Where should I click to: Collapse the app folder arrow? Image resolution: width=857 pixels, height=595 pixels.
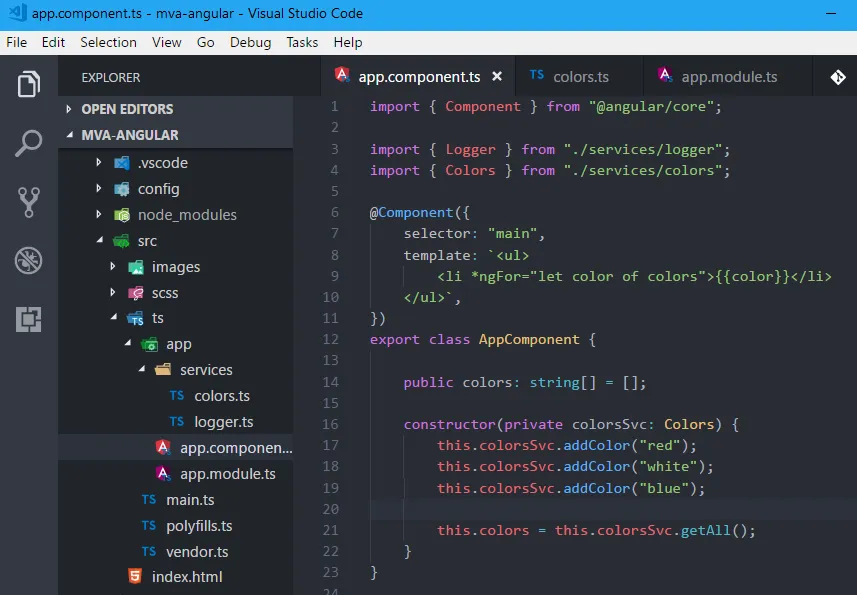tap(128, 343)
